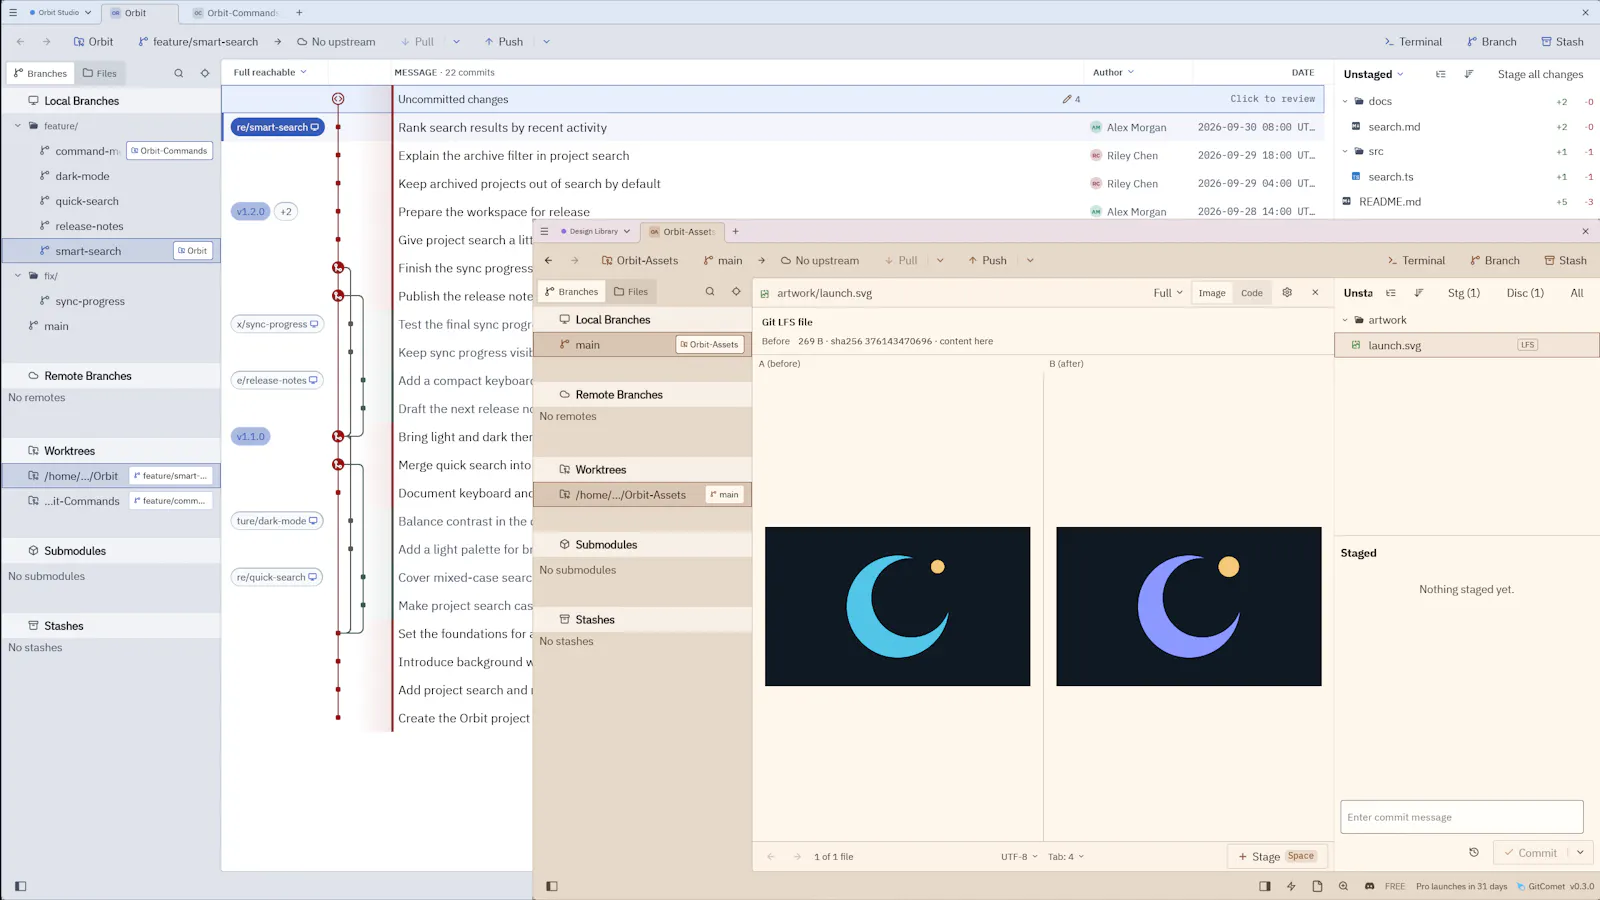
Task: Open the hamburger menu in Orbit Studio window
Action: [13, 13]
